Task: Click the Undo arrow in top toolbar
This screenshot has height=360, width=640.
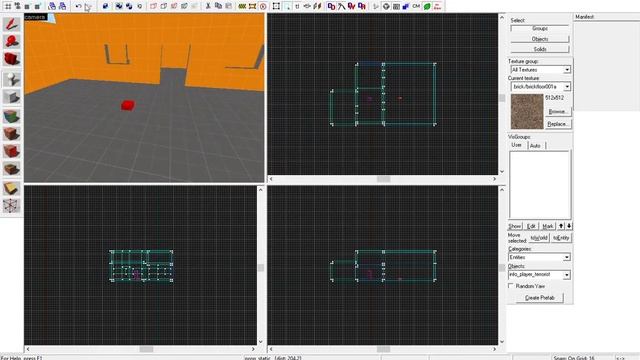Action: point(78,6)
